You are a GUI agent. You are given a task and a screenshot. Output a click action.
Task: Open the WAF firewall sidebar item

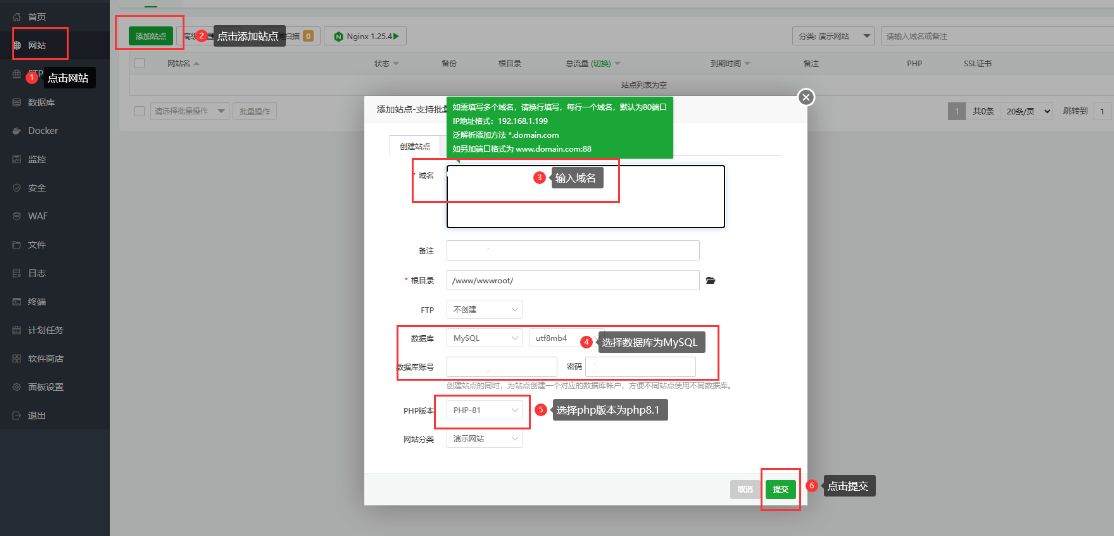tap(17, 216)
